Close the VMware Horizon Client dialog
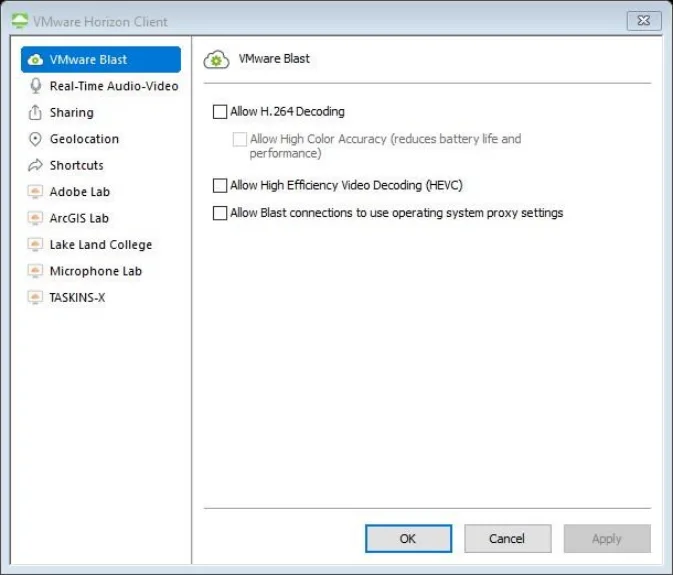The width and height of the screenshot is (673, 575). (x=644, y=21)
